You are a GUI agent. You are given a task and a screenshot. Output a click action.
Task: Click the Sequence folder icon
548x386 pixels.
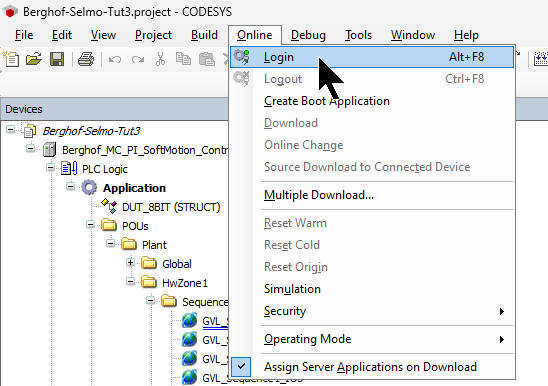click(169, 301)
